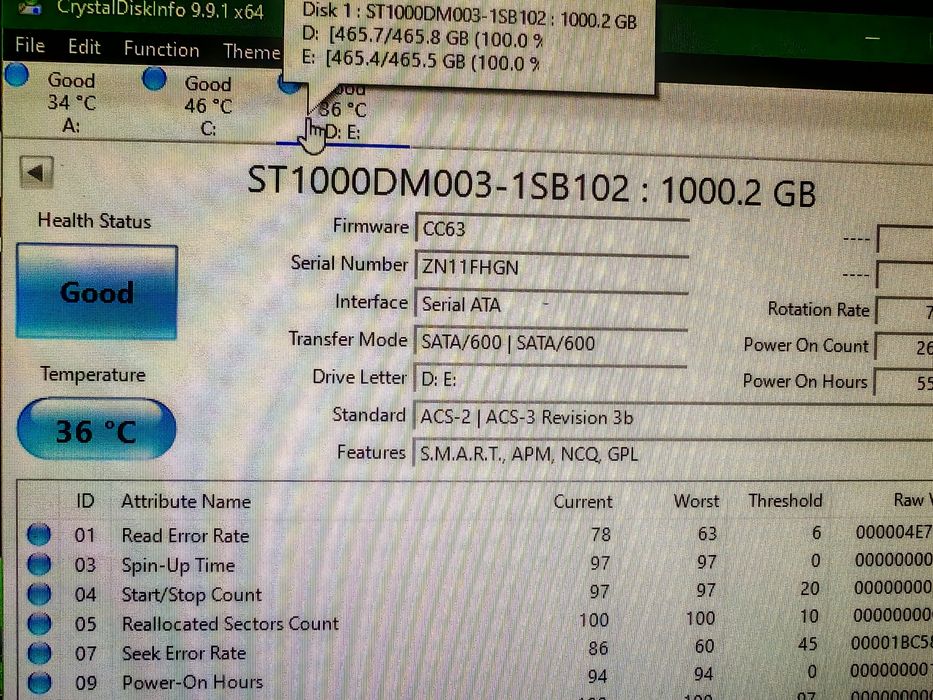
Task: Select the Power-On Hours attribute row text
Action: point(192,682)
